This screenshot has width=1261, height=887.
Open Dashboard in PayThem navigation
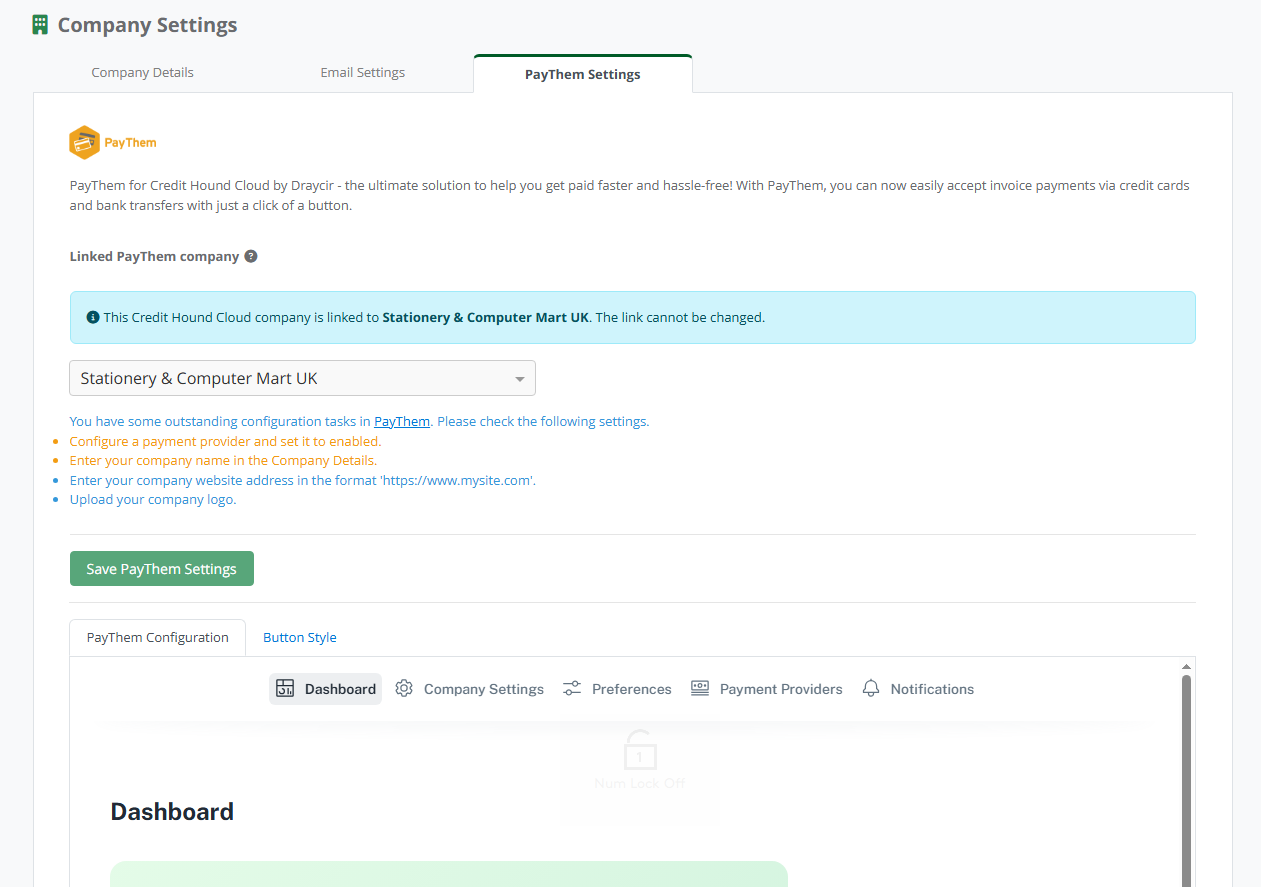[x=326, y=688]
